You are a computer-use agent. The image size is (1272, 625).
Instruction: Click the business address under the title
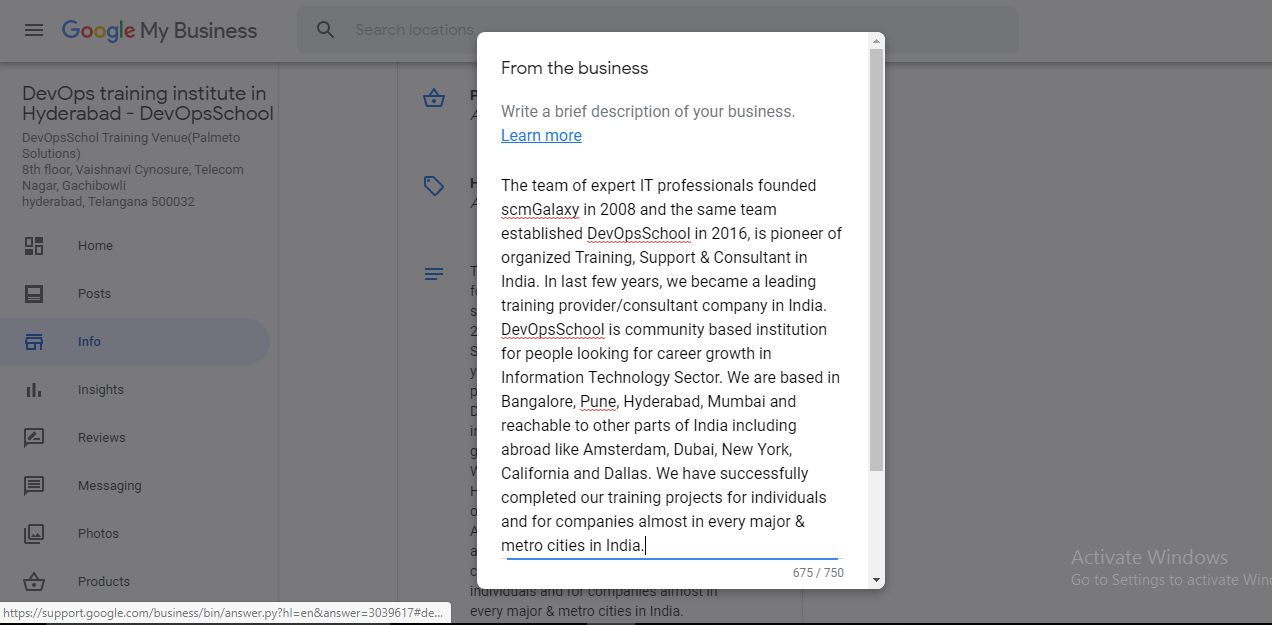click(x=133, y=170)
